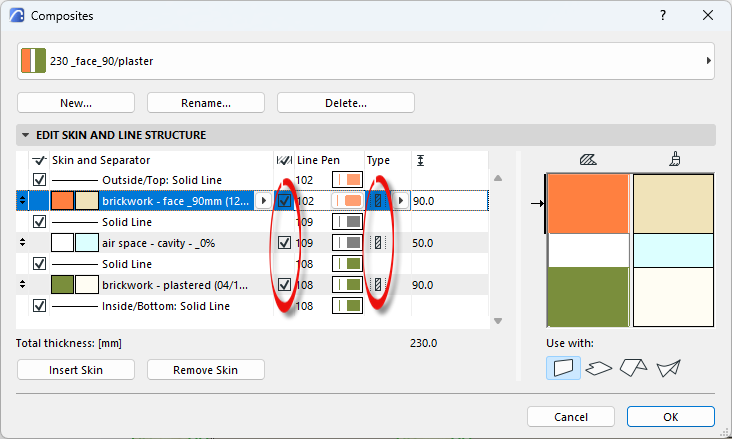Collapse the Edit Skin and Line Structure panel
Image resolution: width=732 pixels, height=439 pixels.
click(26, 135)
